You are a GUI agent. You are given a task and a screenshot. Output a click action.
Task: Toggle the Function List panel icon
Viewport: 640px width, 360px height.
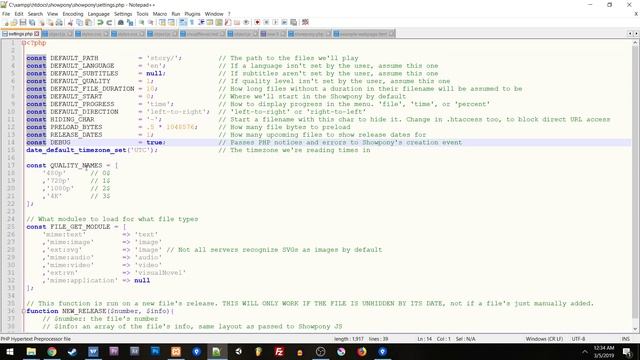[x=228, y=22]
